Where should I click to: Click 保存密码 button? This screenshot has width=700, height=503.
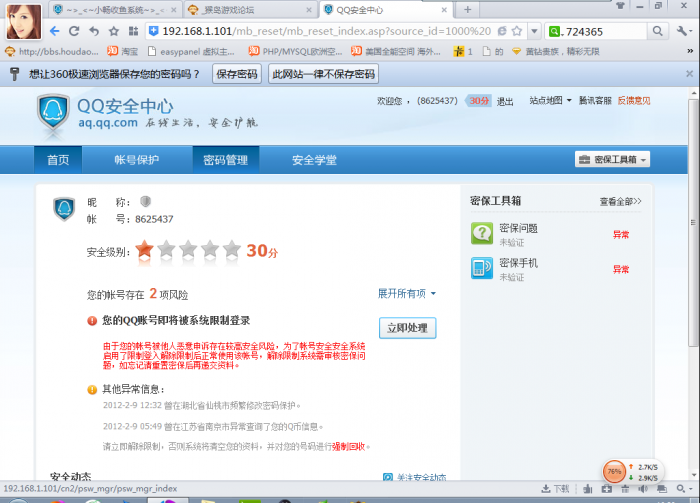pyautogui.click(x=237, y=74)
